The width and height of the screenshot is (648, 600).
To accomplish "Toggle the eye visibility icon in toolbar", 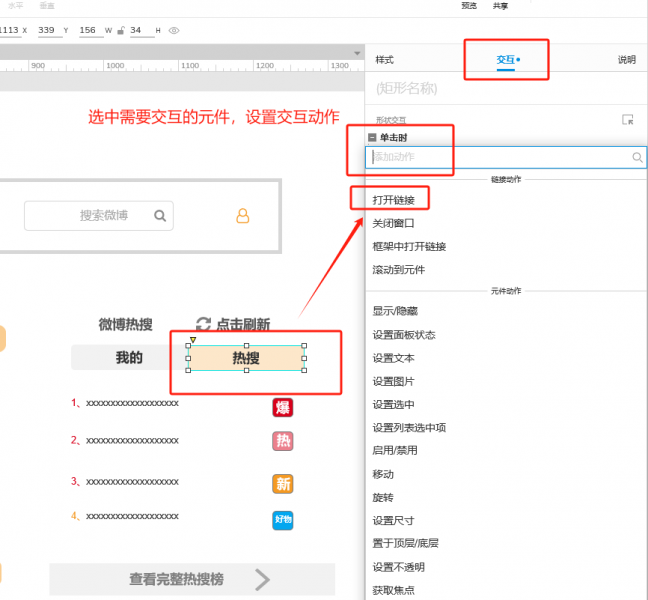I will coord(174,31).
